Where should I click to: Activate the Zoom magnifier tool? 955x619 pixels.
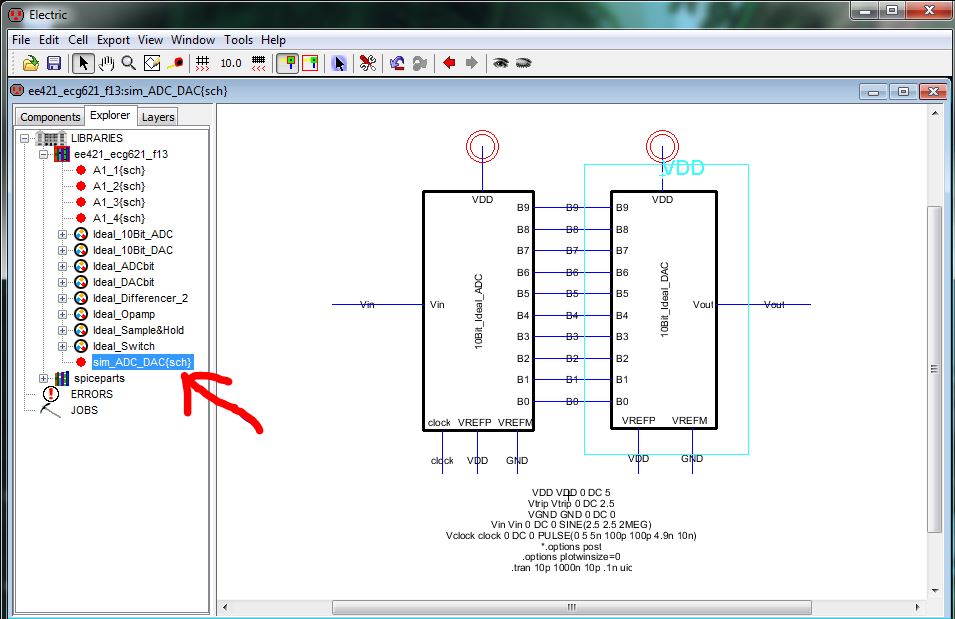(x=129, y=63)
